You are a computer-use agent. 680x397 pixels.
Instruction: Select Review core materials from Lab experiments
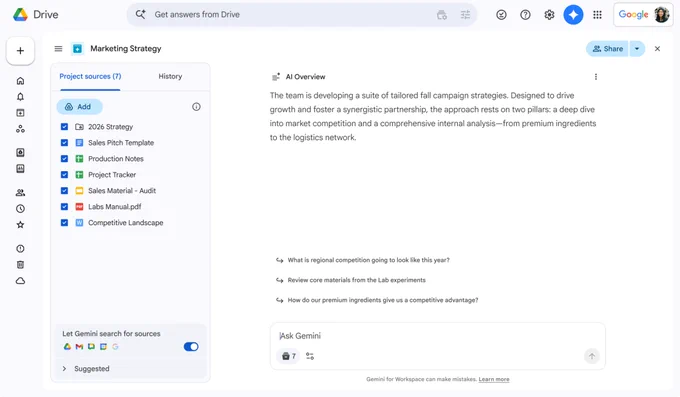(x=356, y=280)
